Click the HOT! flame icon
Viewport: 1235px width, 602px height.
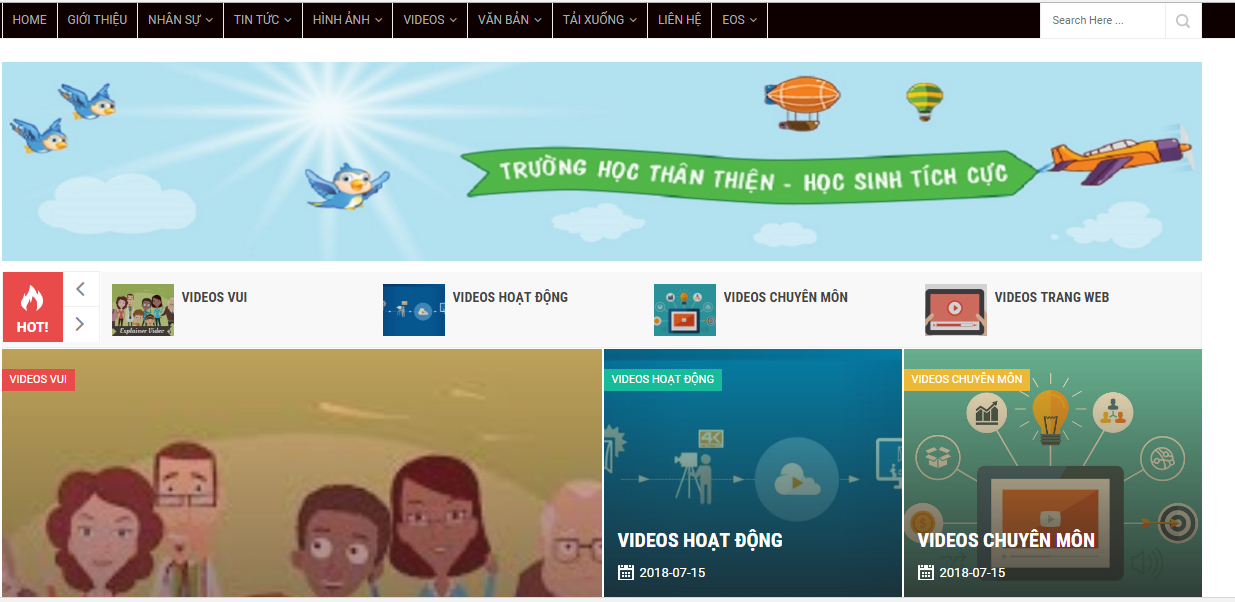point(32,298)
